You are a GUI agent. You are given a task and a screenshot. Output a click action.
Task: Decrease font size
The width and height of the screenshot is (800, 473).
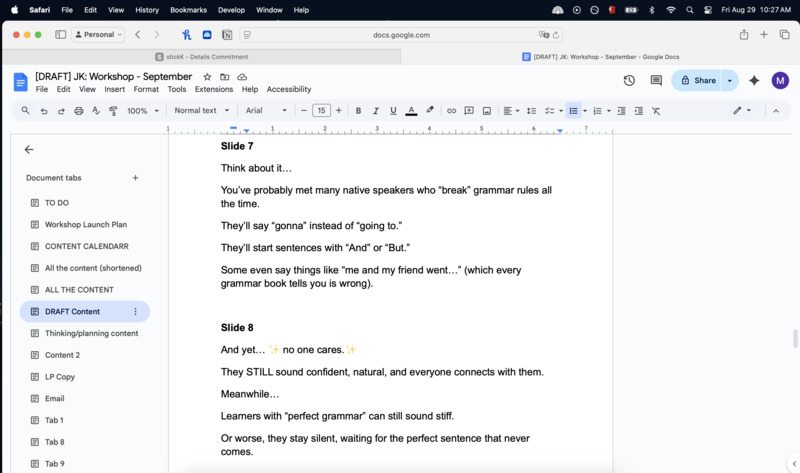(x=304, y=111)
